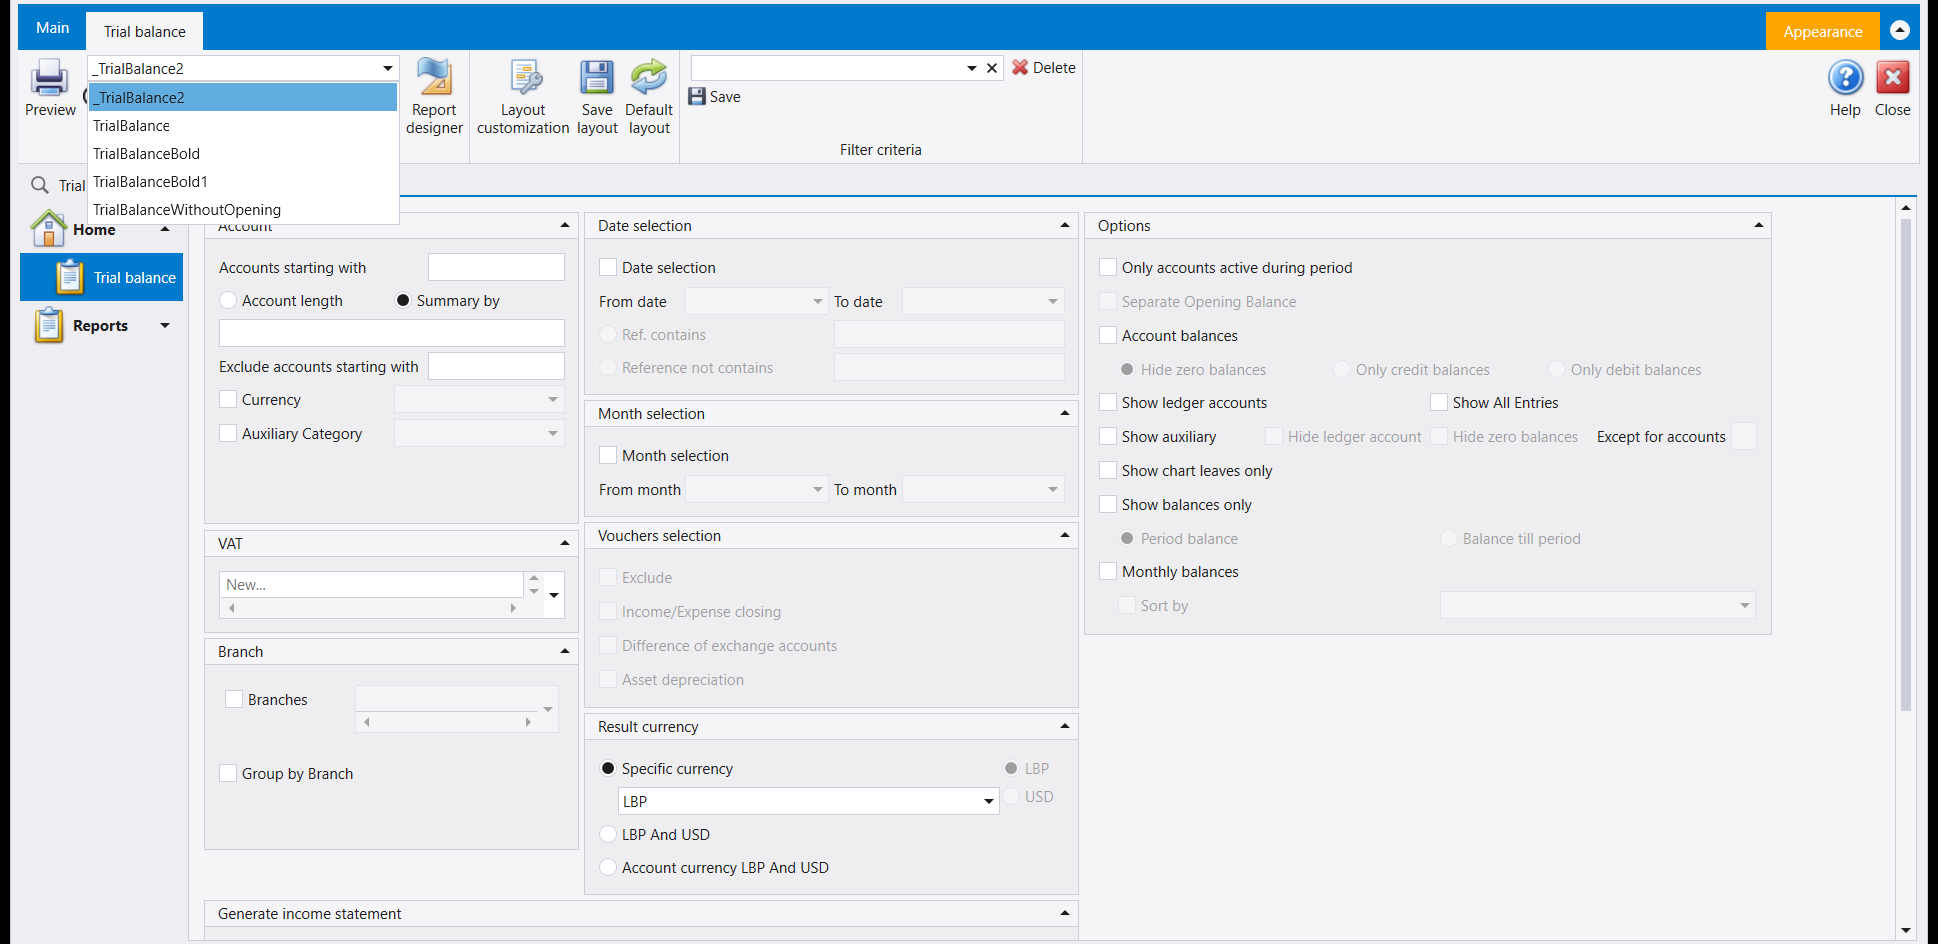The height and width of the screenshot is (944, 1938).
Task: Click the search magnifier icon
Action: [40, 185]
